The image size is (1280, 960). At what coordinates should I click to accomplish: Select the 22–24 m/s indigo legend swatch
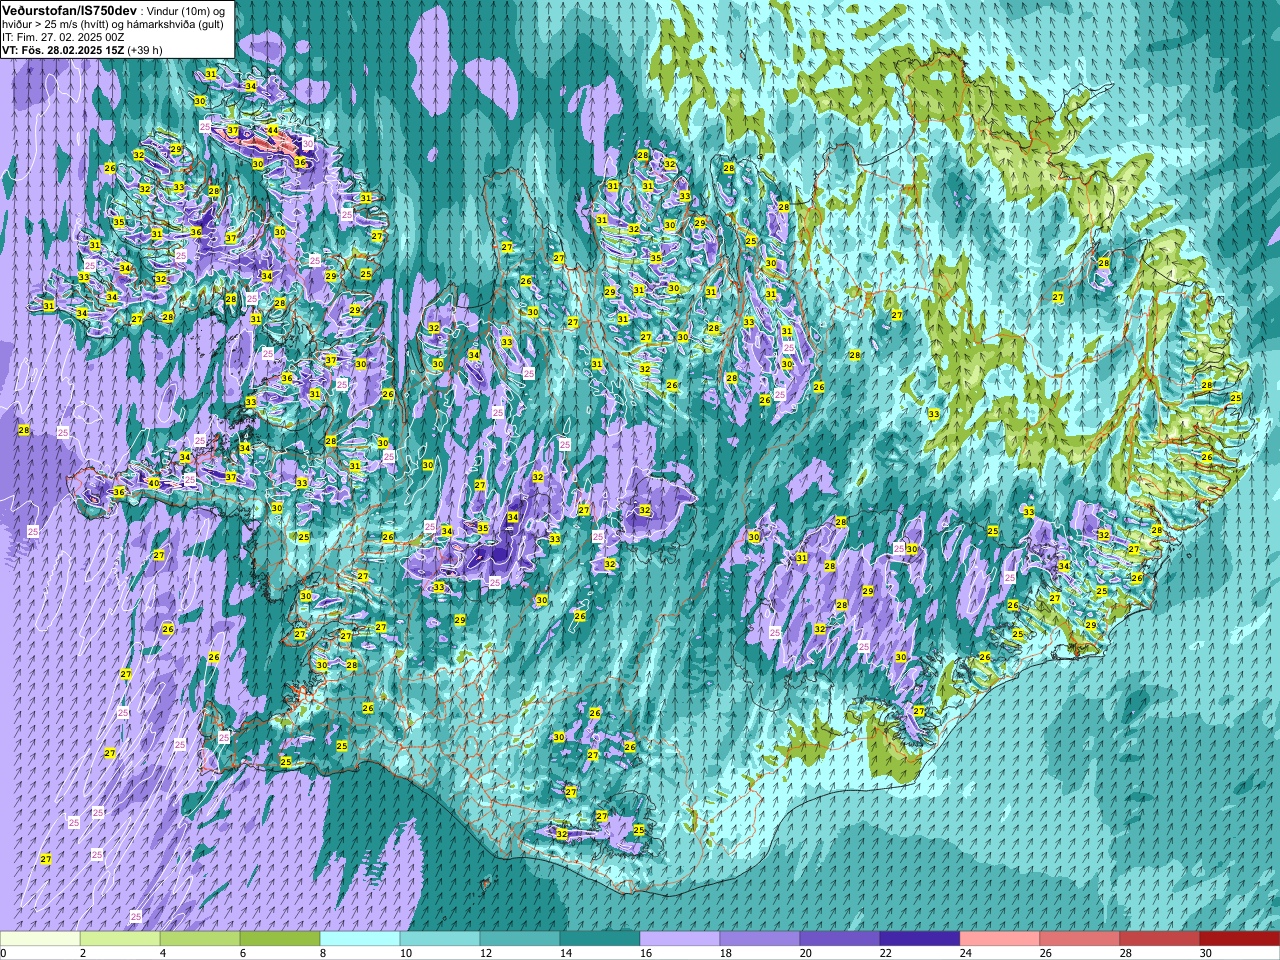click(920, 939)
